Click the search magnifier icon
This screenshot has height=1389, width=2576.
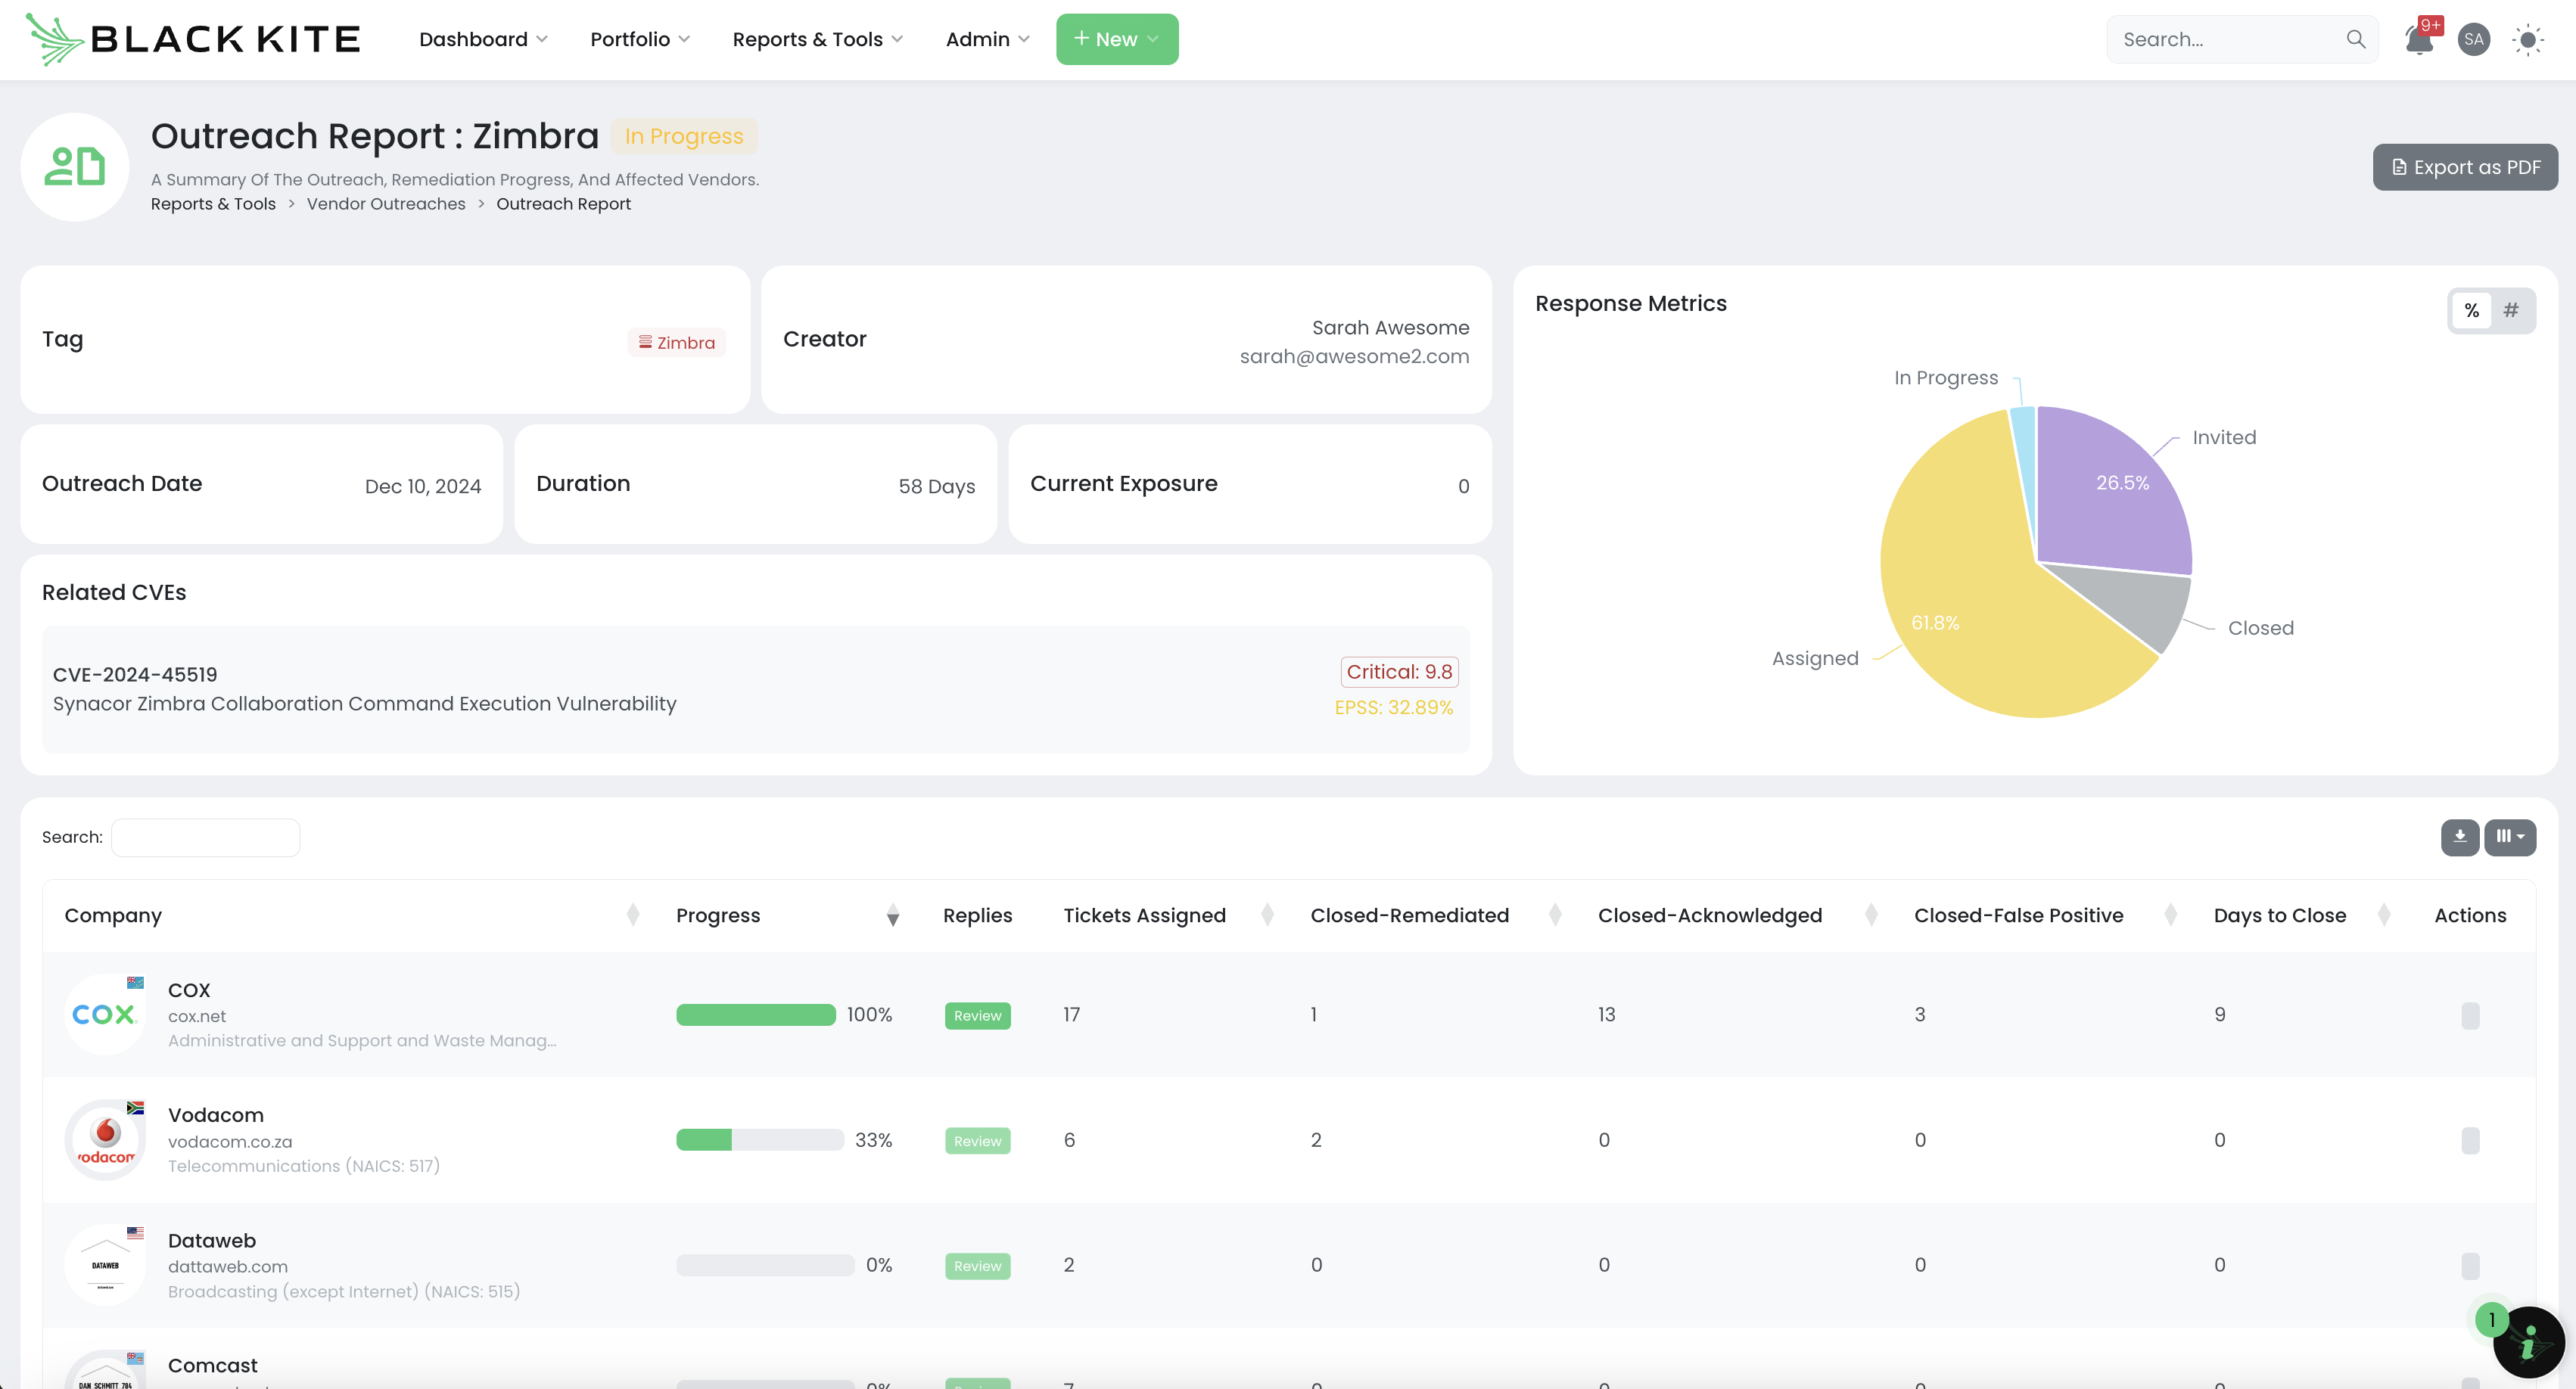point(2355,39)
